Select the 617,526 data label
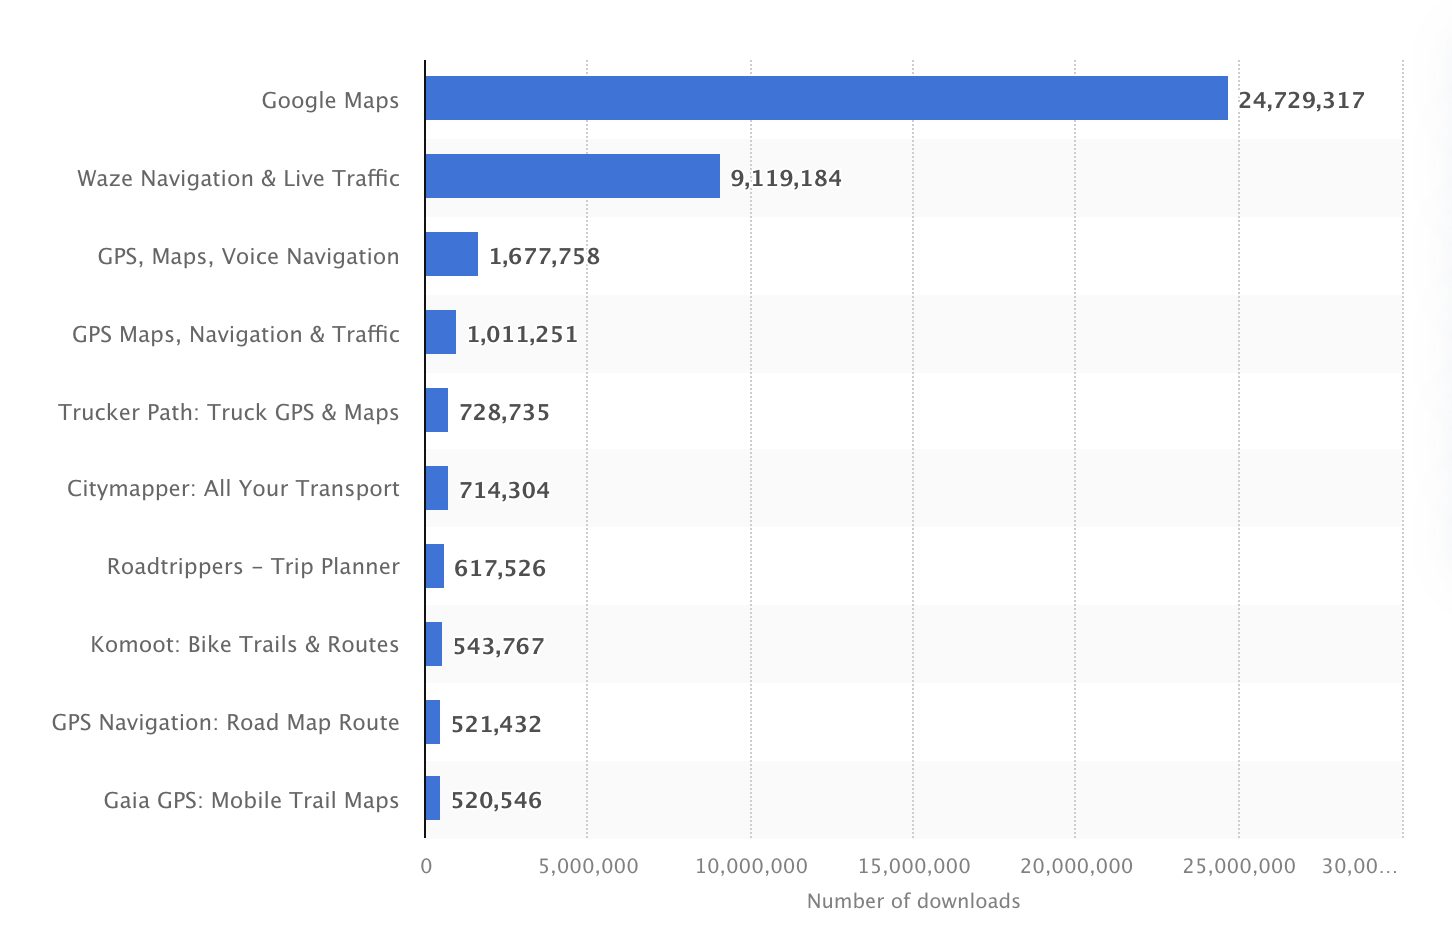Viewport: 1452px width, 934px height. pos(500,568)
